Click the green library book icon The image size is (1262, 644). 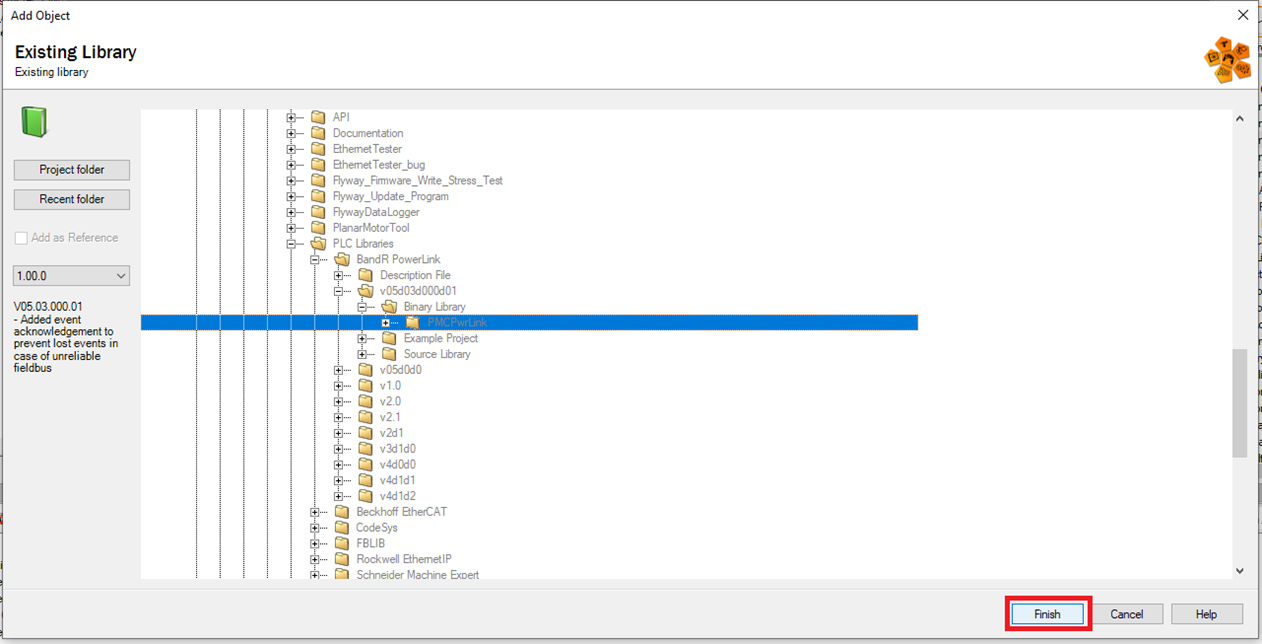[34, 122]
